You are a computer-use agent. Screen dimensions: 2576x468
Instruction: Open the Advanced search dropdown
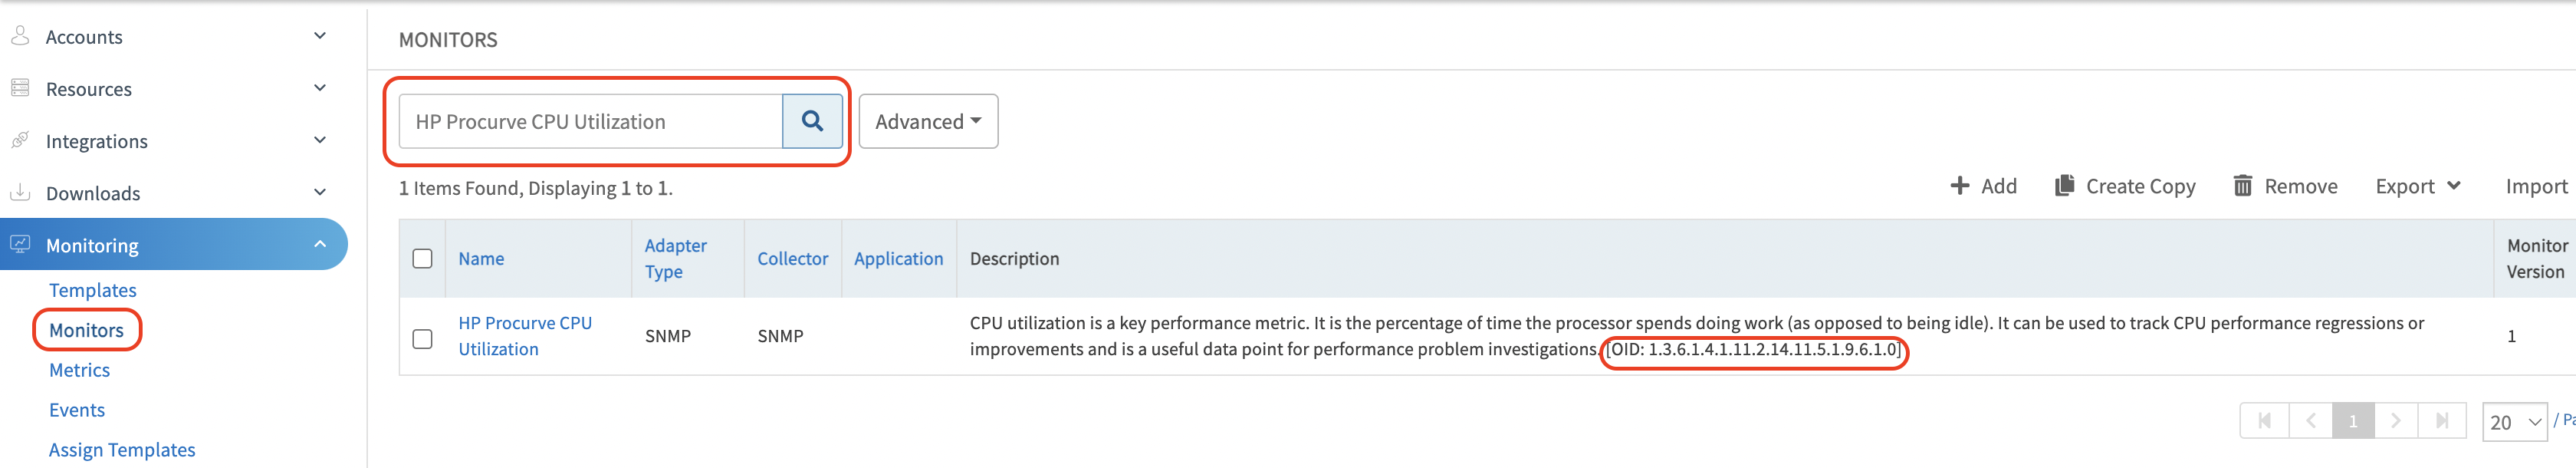click(x=927, y=121)
